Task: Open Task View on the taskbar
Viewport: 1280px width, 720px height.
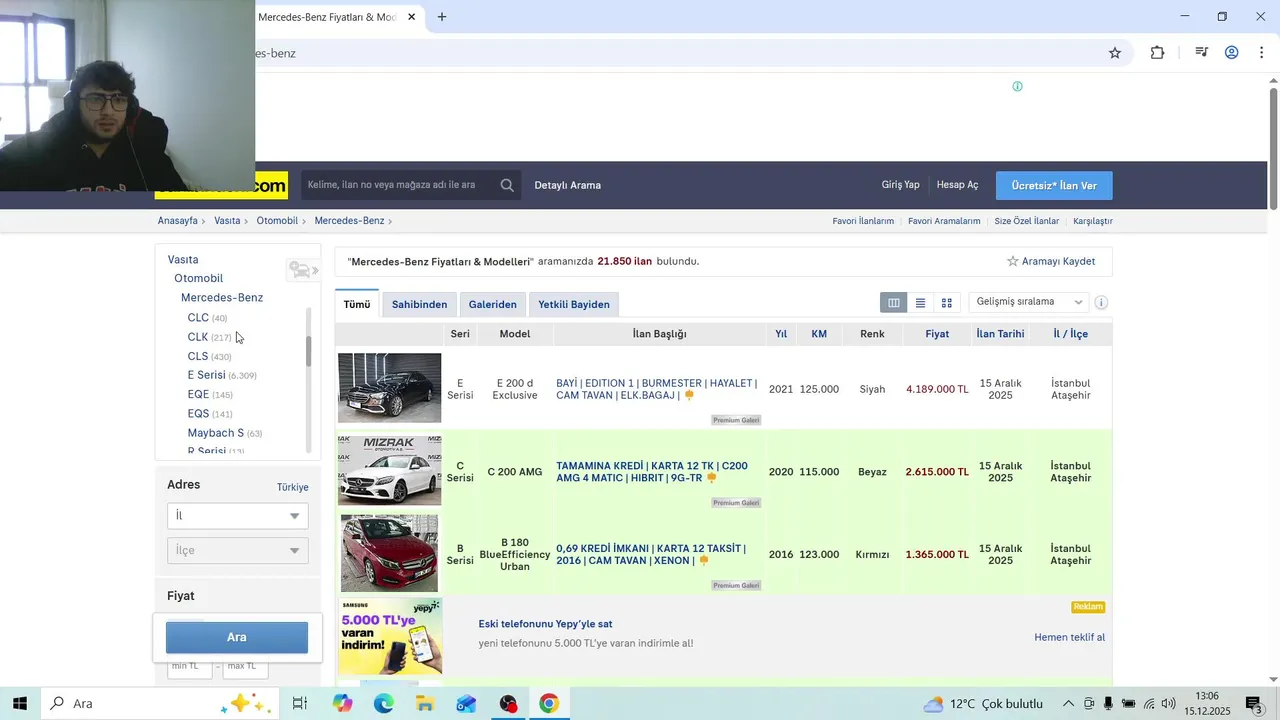Action: click(299, 704)
